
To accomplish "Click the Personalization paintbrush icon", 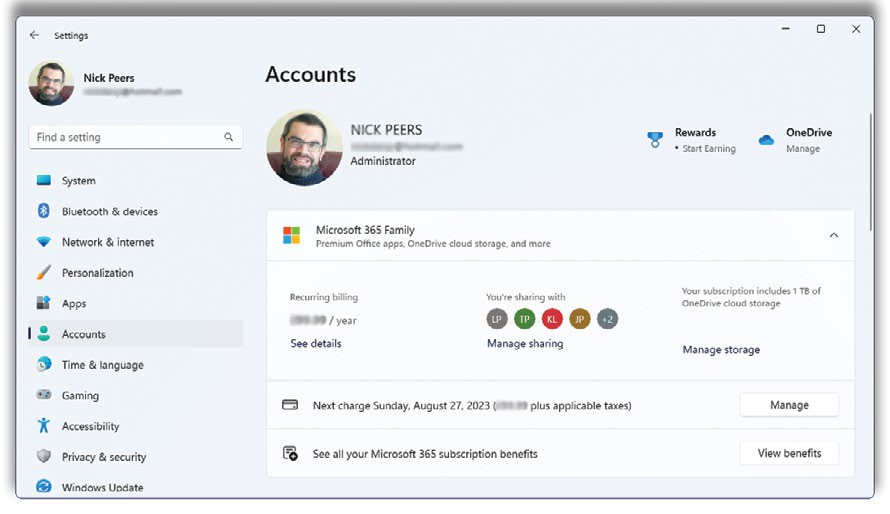I will pyautogui.click(x=44, y=272).
